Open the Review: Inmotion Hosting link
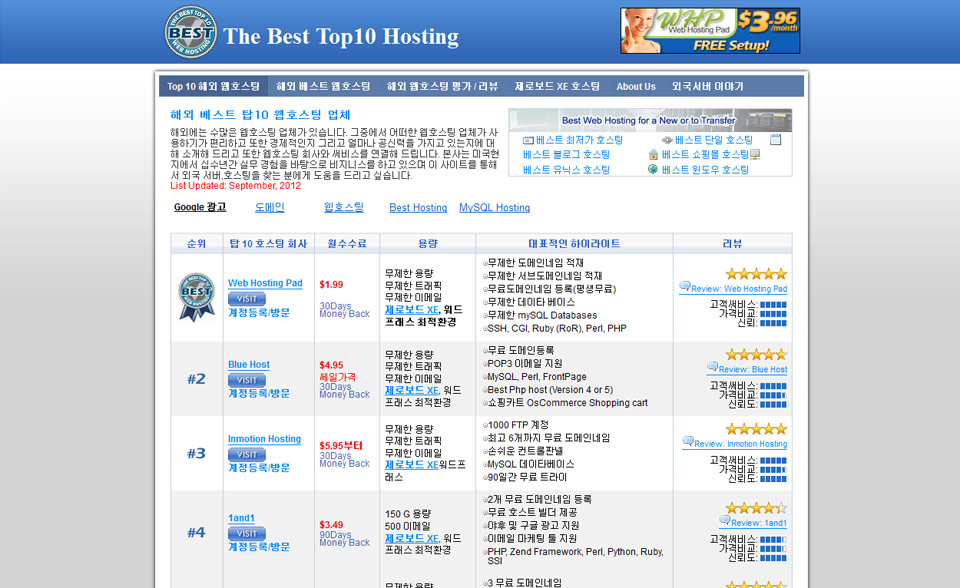Screen dimensions: 960x588 pos(740,444)
